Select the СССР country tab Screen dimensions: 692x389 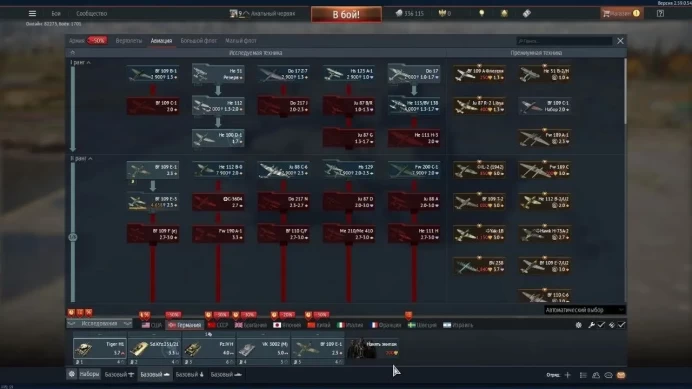[x=218, y=325]
